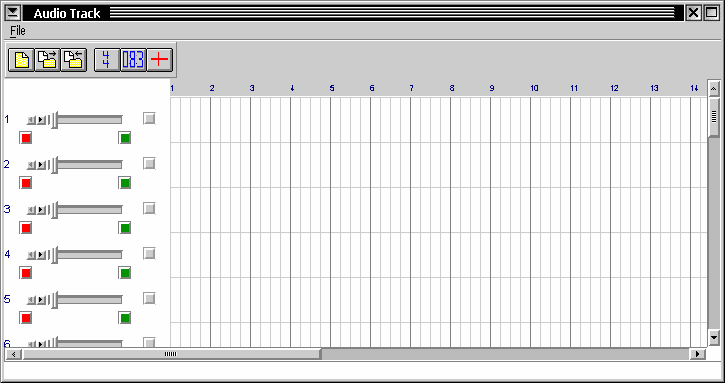Click the red square button on track 2
The image size is (725, 383).
point(25,183)
